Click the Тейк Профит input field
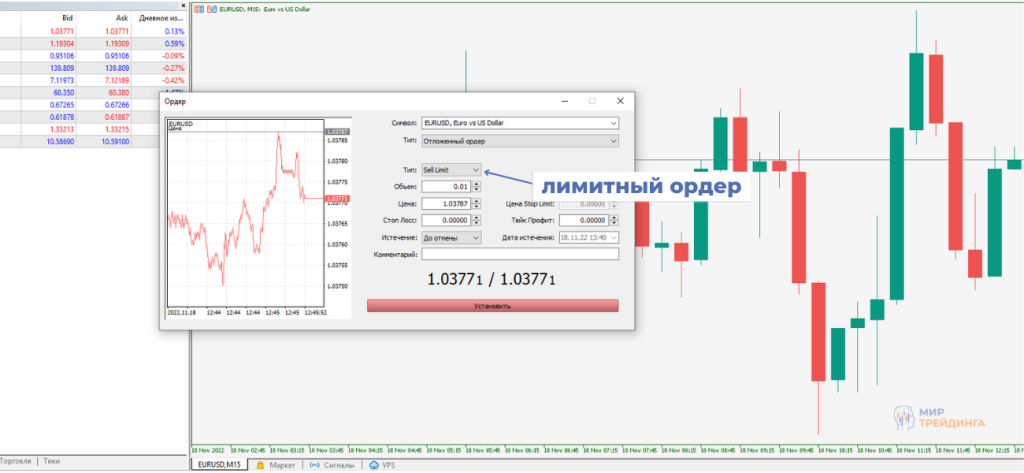The height and width of the screenshot is (473, 1024). pos(583,220)
